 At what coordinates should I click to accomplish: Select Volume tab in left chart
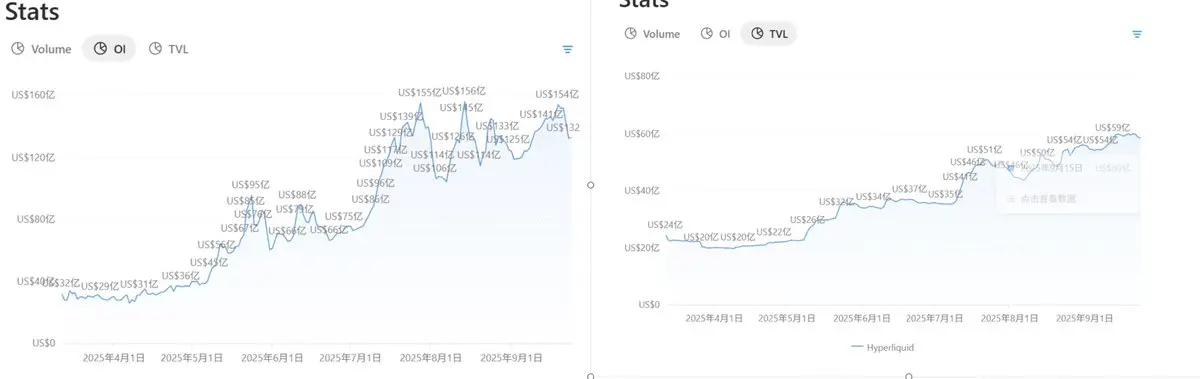(x=42, y=49)
